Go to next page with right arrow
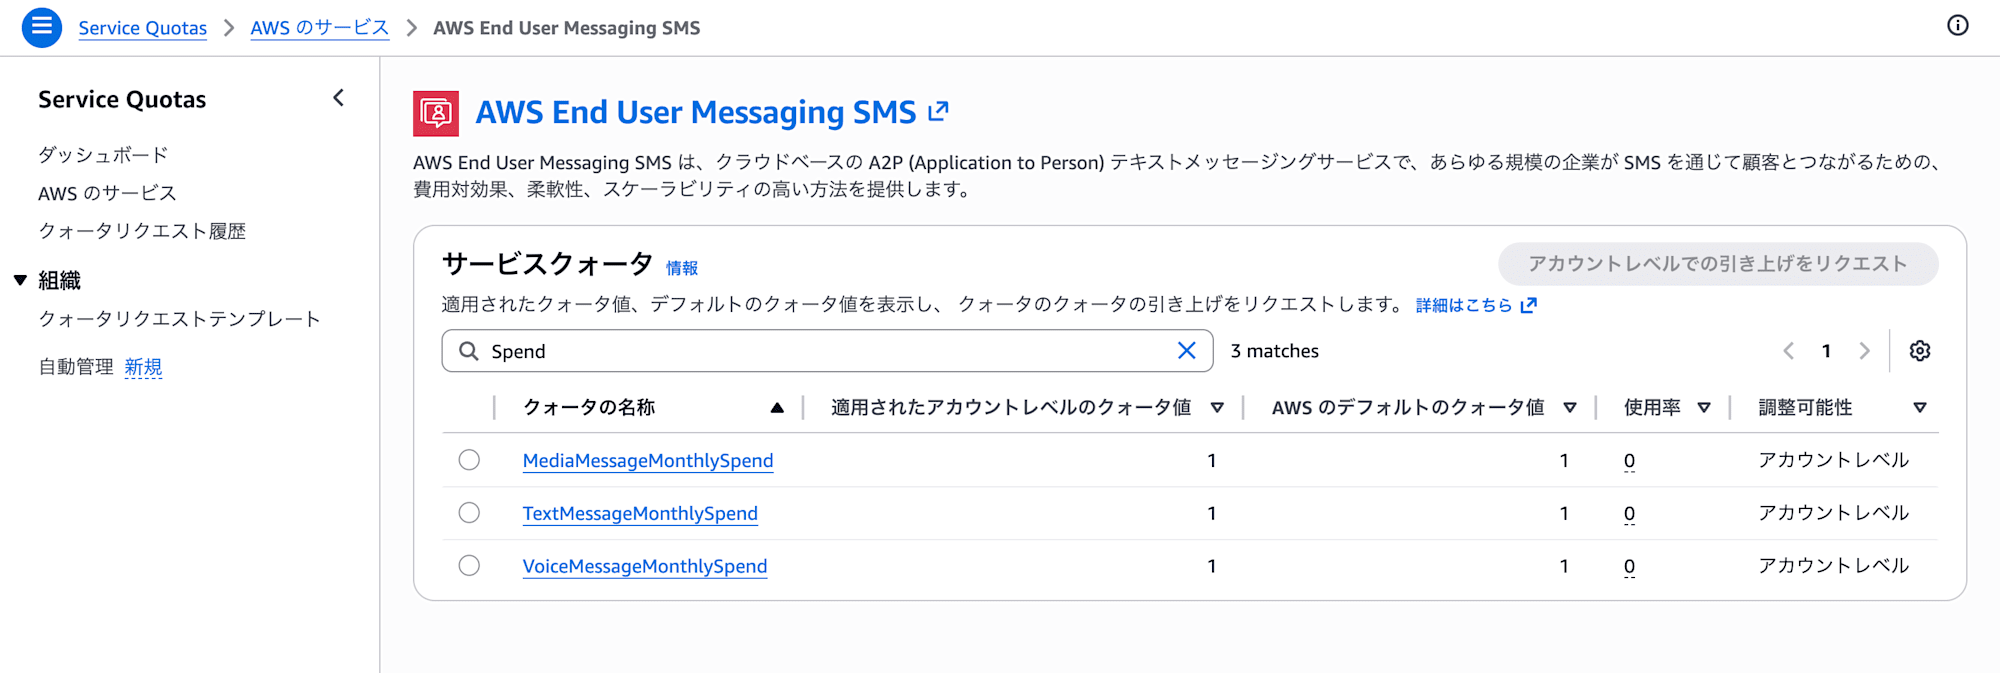The height and width of the screenshot is (673, 2000). click(1864, 351)
